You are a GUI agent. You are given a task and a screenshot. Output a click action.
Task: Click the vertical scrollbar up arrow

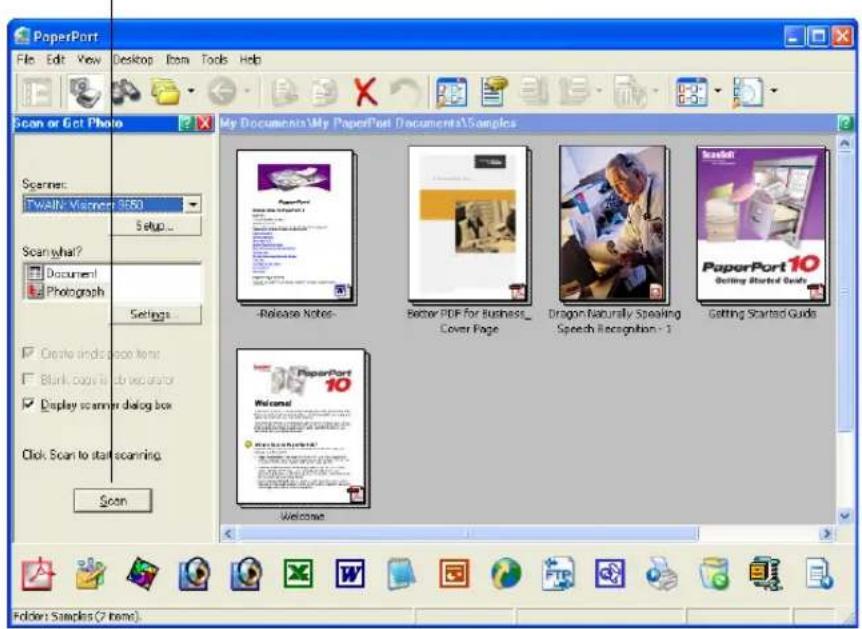(845, 143)
